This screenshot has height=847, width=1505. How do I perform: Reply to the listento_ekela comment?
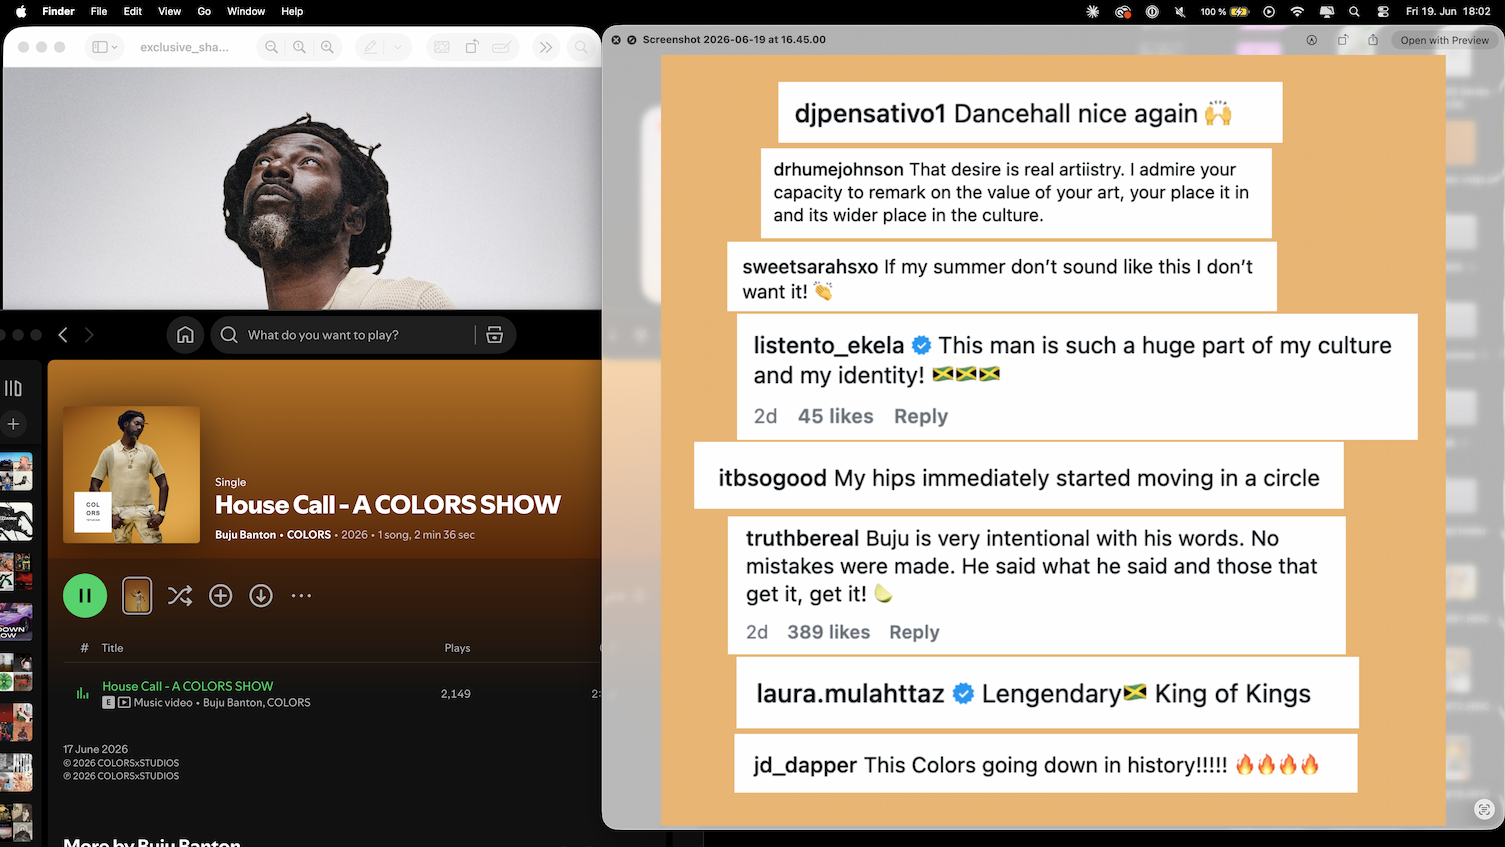921,416
